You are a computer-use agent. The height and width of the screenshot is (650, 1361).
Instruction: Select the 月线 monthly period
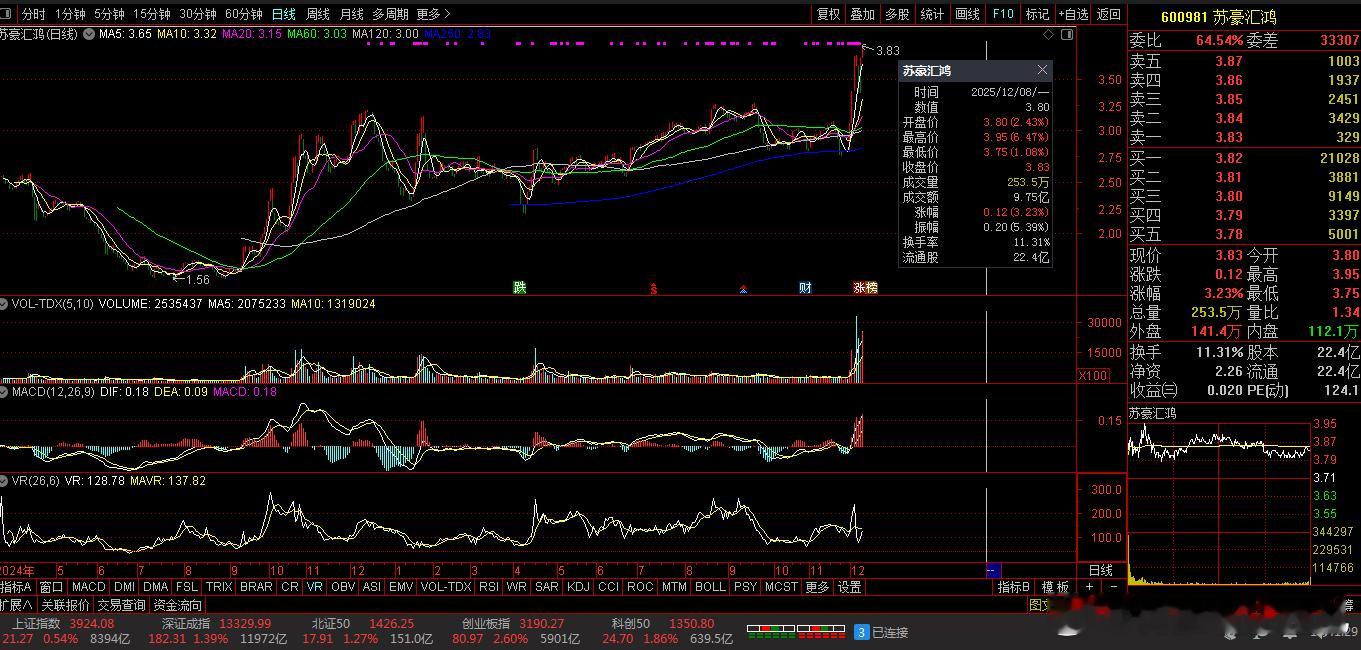tap(352, 14)
